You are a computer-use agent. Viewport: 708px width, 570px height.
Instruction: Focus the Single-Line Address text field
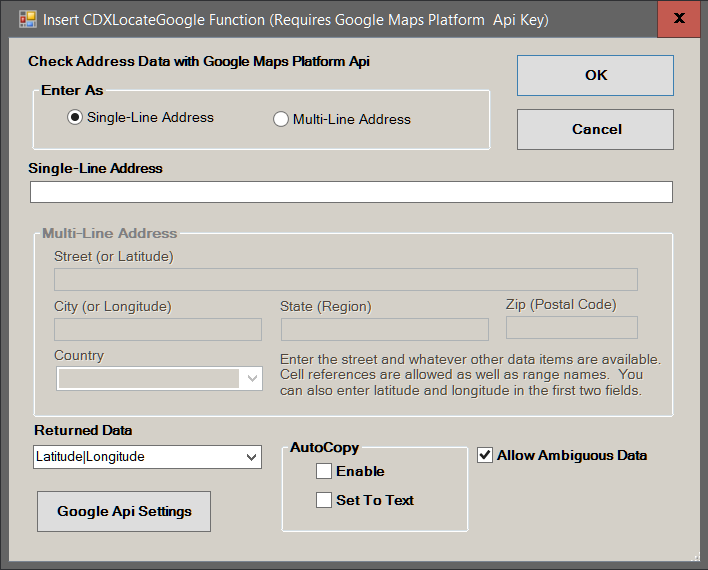click(x=351, y=192)
